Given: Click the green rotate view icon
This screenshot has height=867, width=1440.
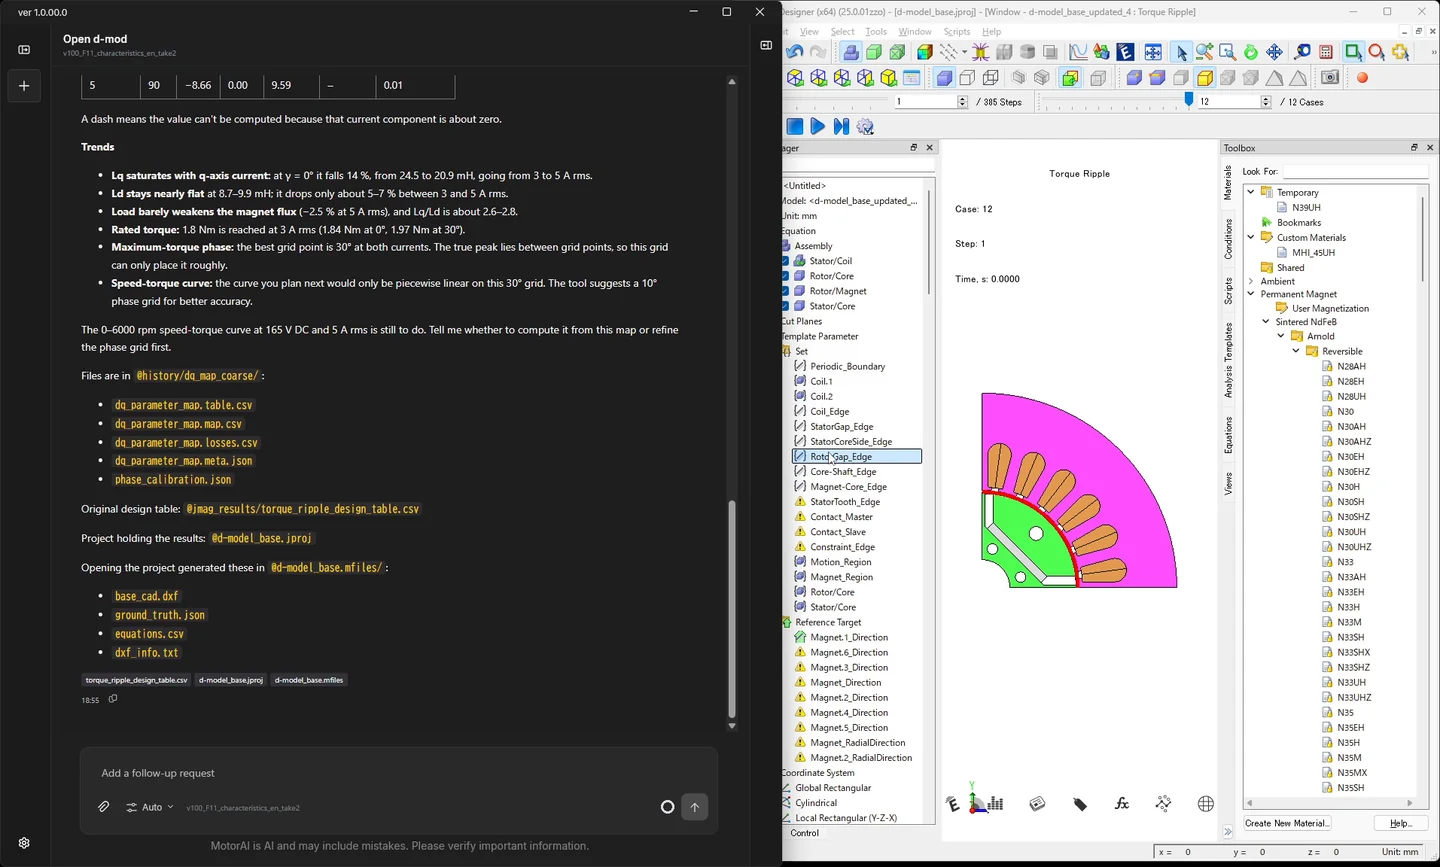Looking at the screenshot, I should 1250,52.
